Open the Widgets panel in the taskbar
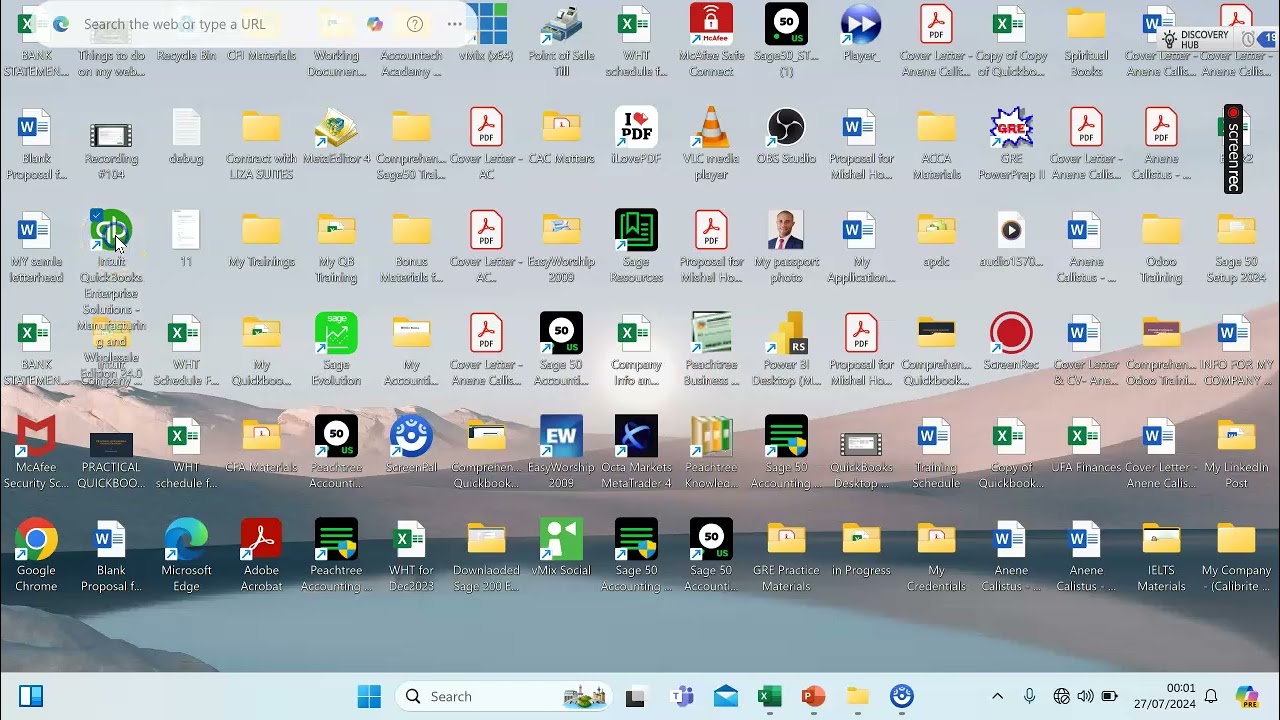Viewport: 1280px width, 720px height. [x=31, y=696]
